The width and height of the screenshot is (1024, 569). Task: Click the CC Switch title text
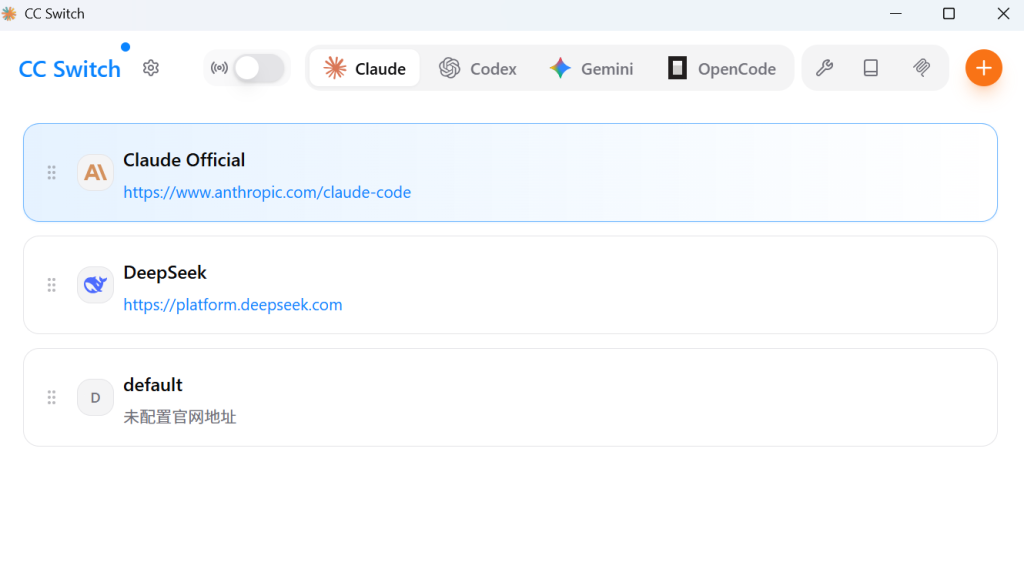click(x=70, y=69)
